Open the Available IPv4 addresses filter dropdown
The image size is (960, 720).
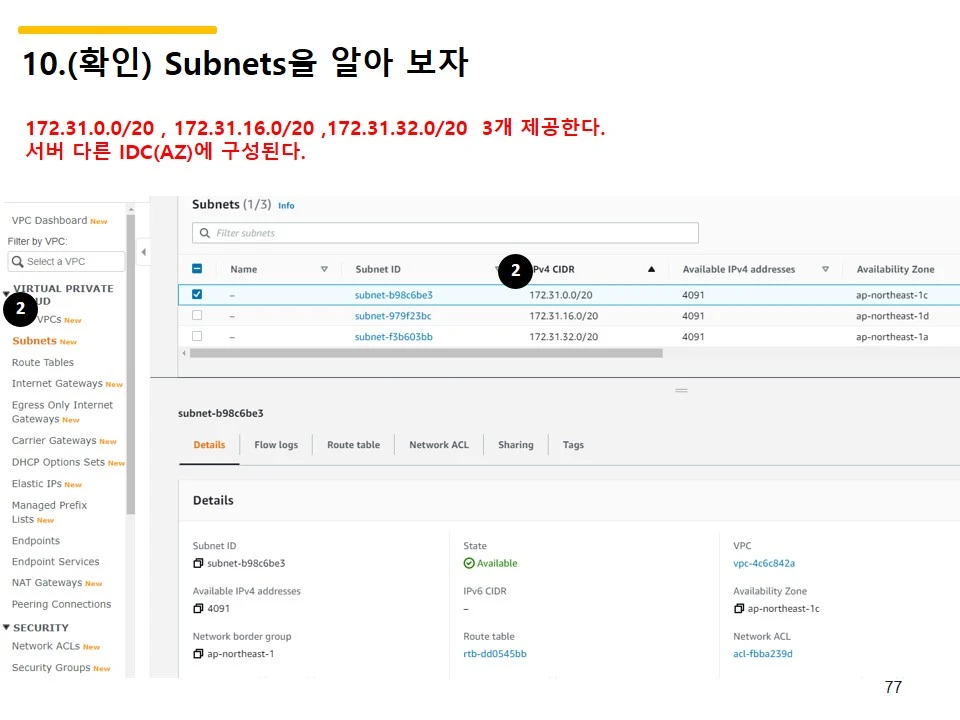tap(826, 269)
